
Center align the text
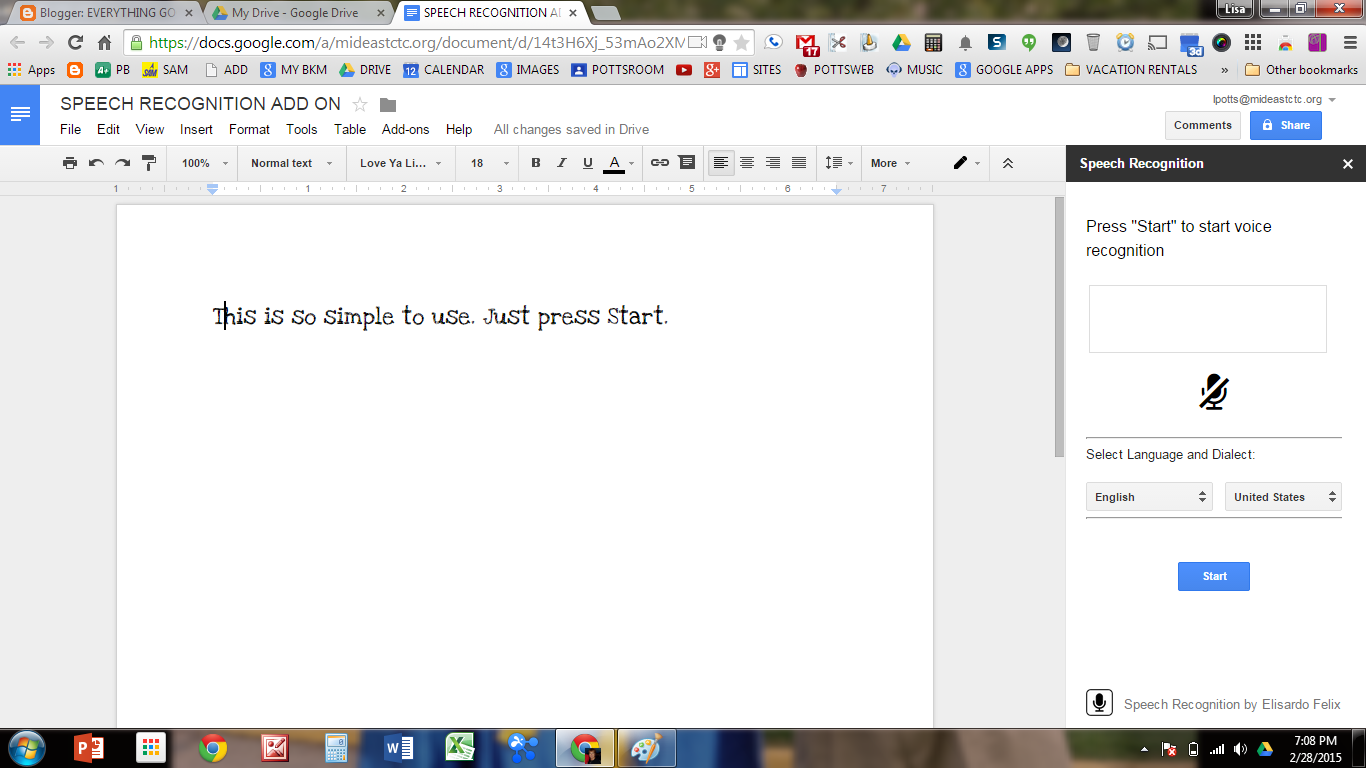[x=747, y=163]
